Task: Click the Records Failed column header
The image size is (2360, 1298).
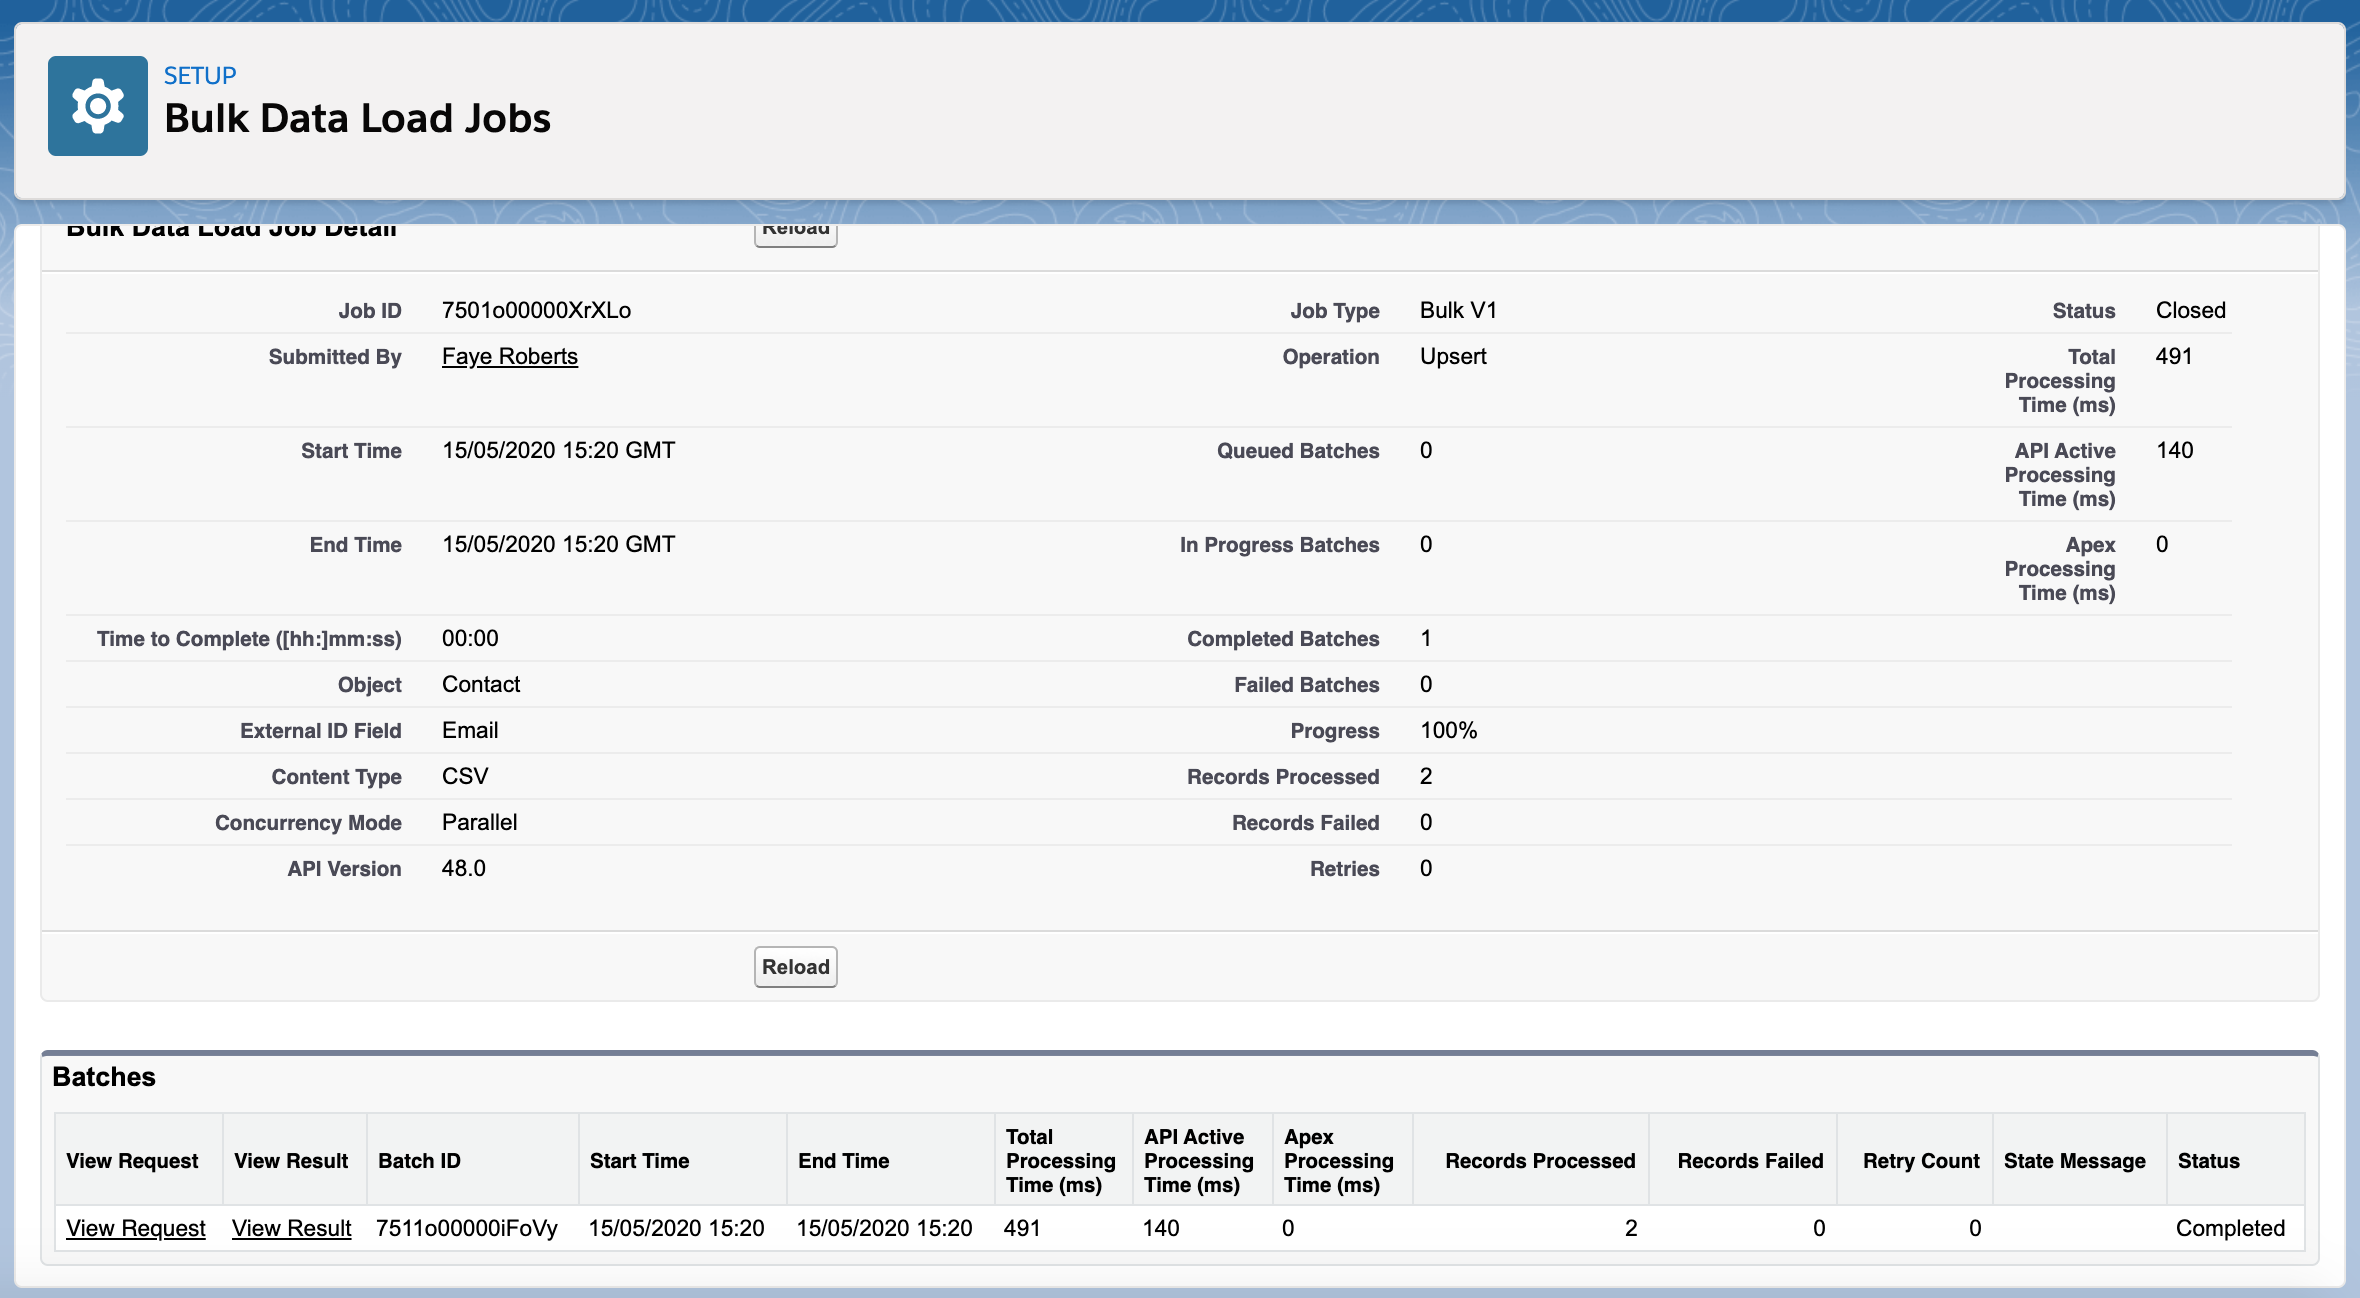Action: point(1749,1161)
